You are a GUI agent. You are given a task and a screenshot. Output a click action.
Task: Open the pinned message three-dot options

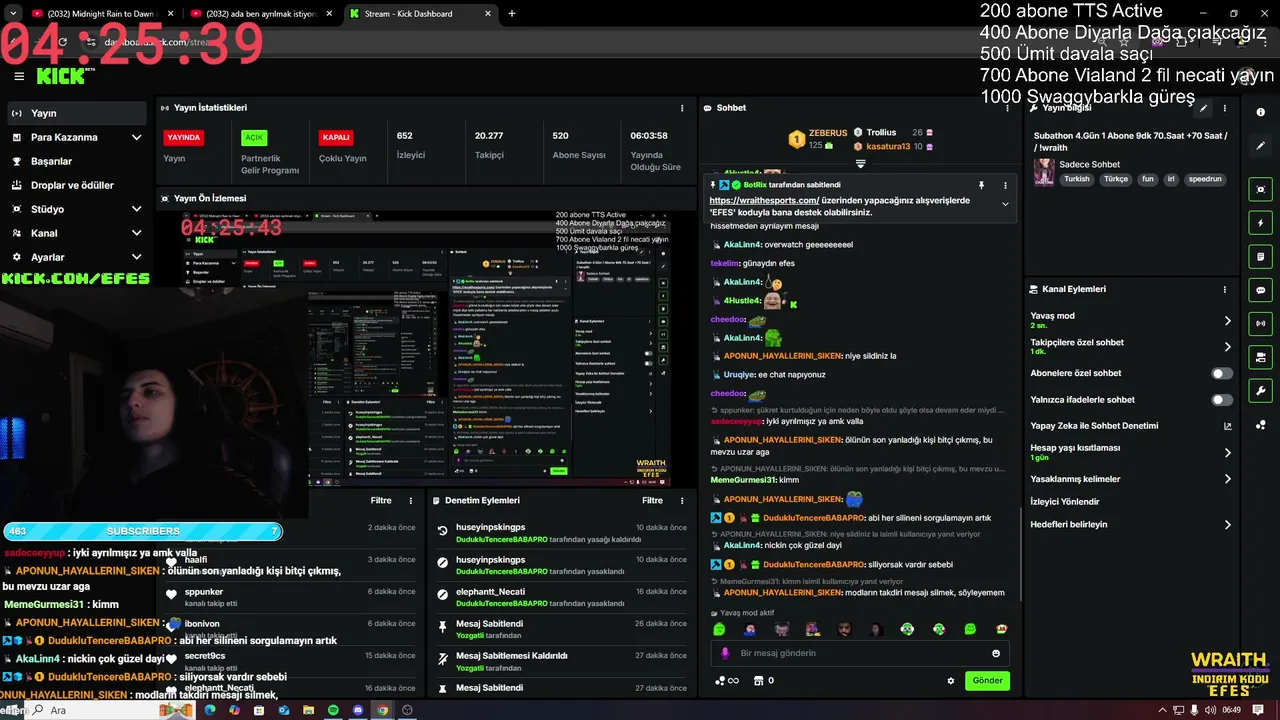click(1005, 185)
